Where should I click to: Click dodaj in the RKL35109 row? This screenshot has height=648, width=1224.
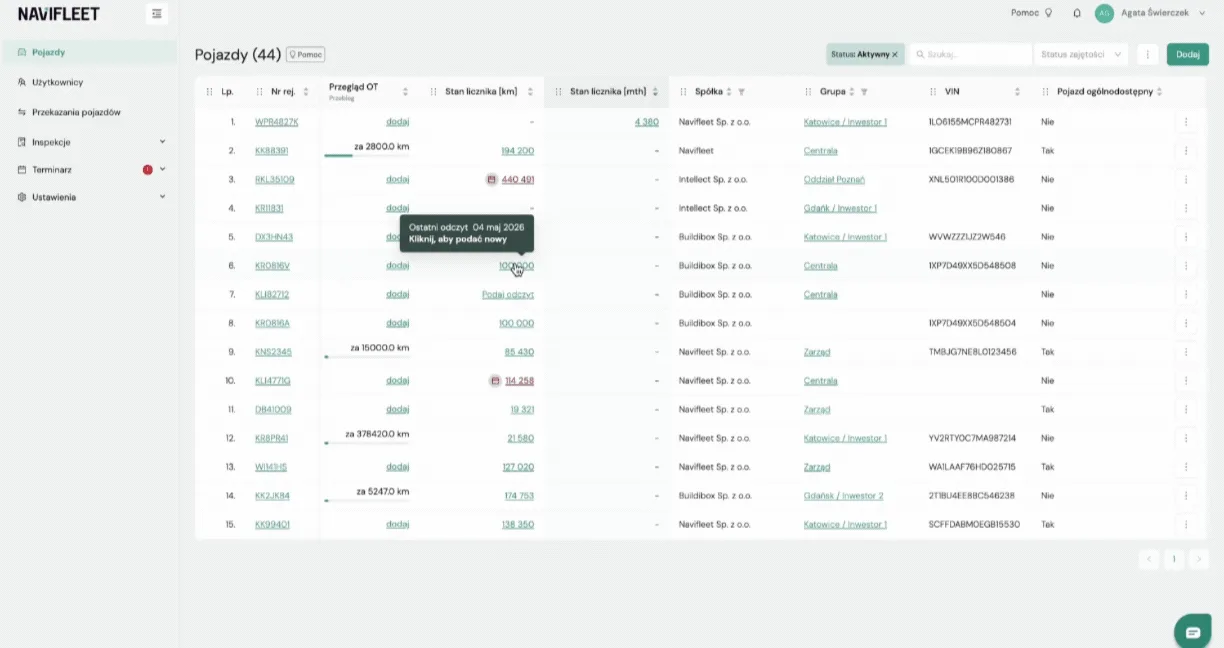click(x=398, y=180)
